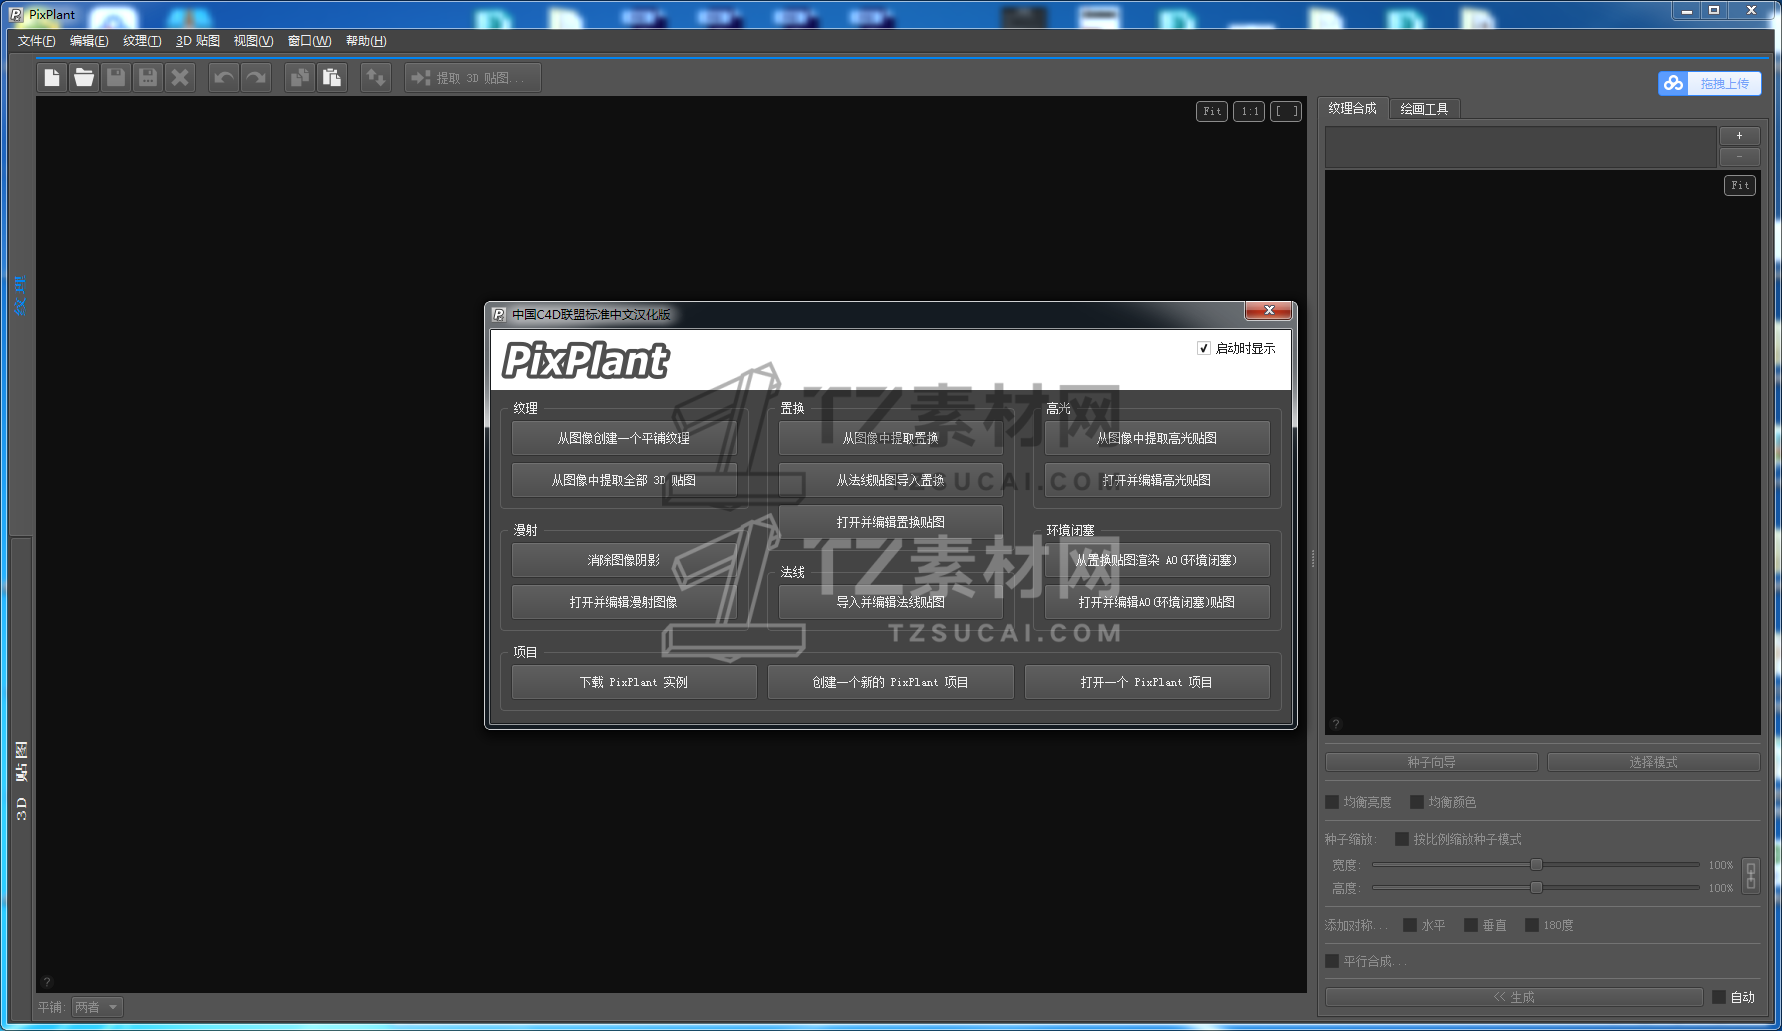The height and width of the screenshot is (1031, 1782).
Task: Tick the 180度 symmetry checkbox
Action: coord(1532,925)
